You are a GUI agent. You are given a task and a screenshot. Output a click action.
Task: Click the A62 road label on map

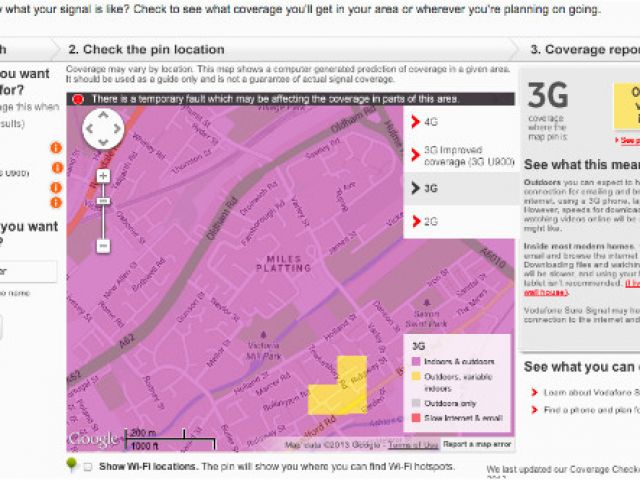[x=127, y=340]
